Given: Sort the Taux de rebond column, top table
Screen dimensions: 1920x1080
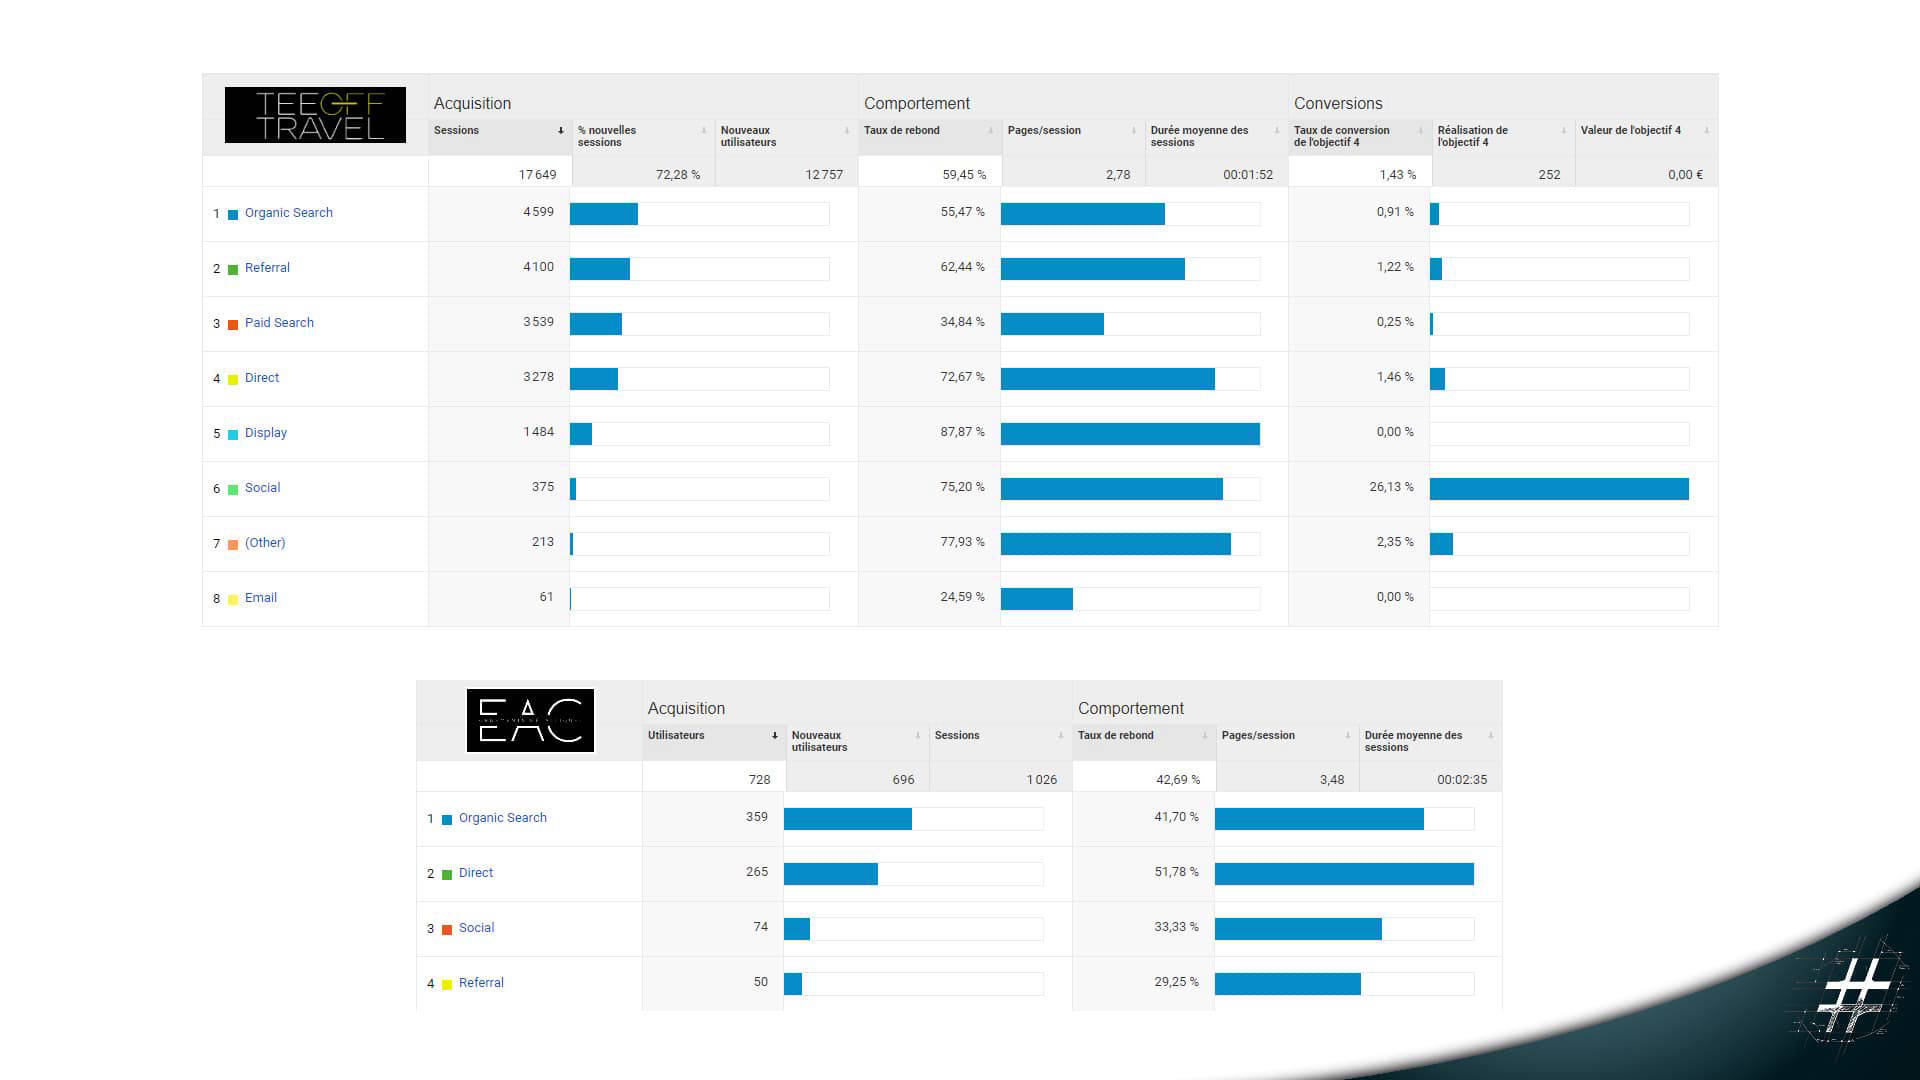Looking at the screenshot, I should coord(991,131).
